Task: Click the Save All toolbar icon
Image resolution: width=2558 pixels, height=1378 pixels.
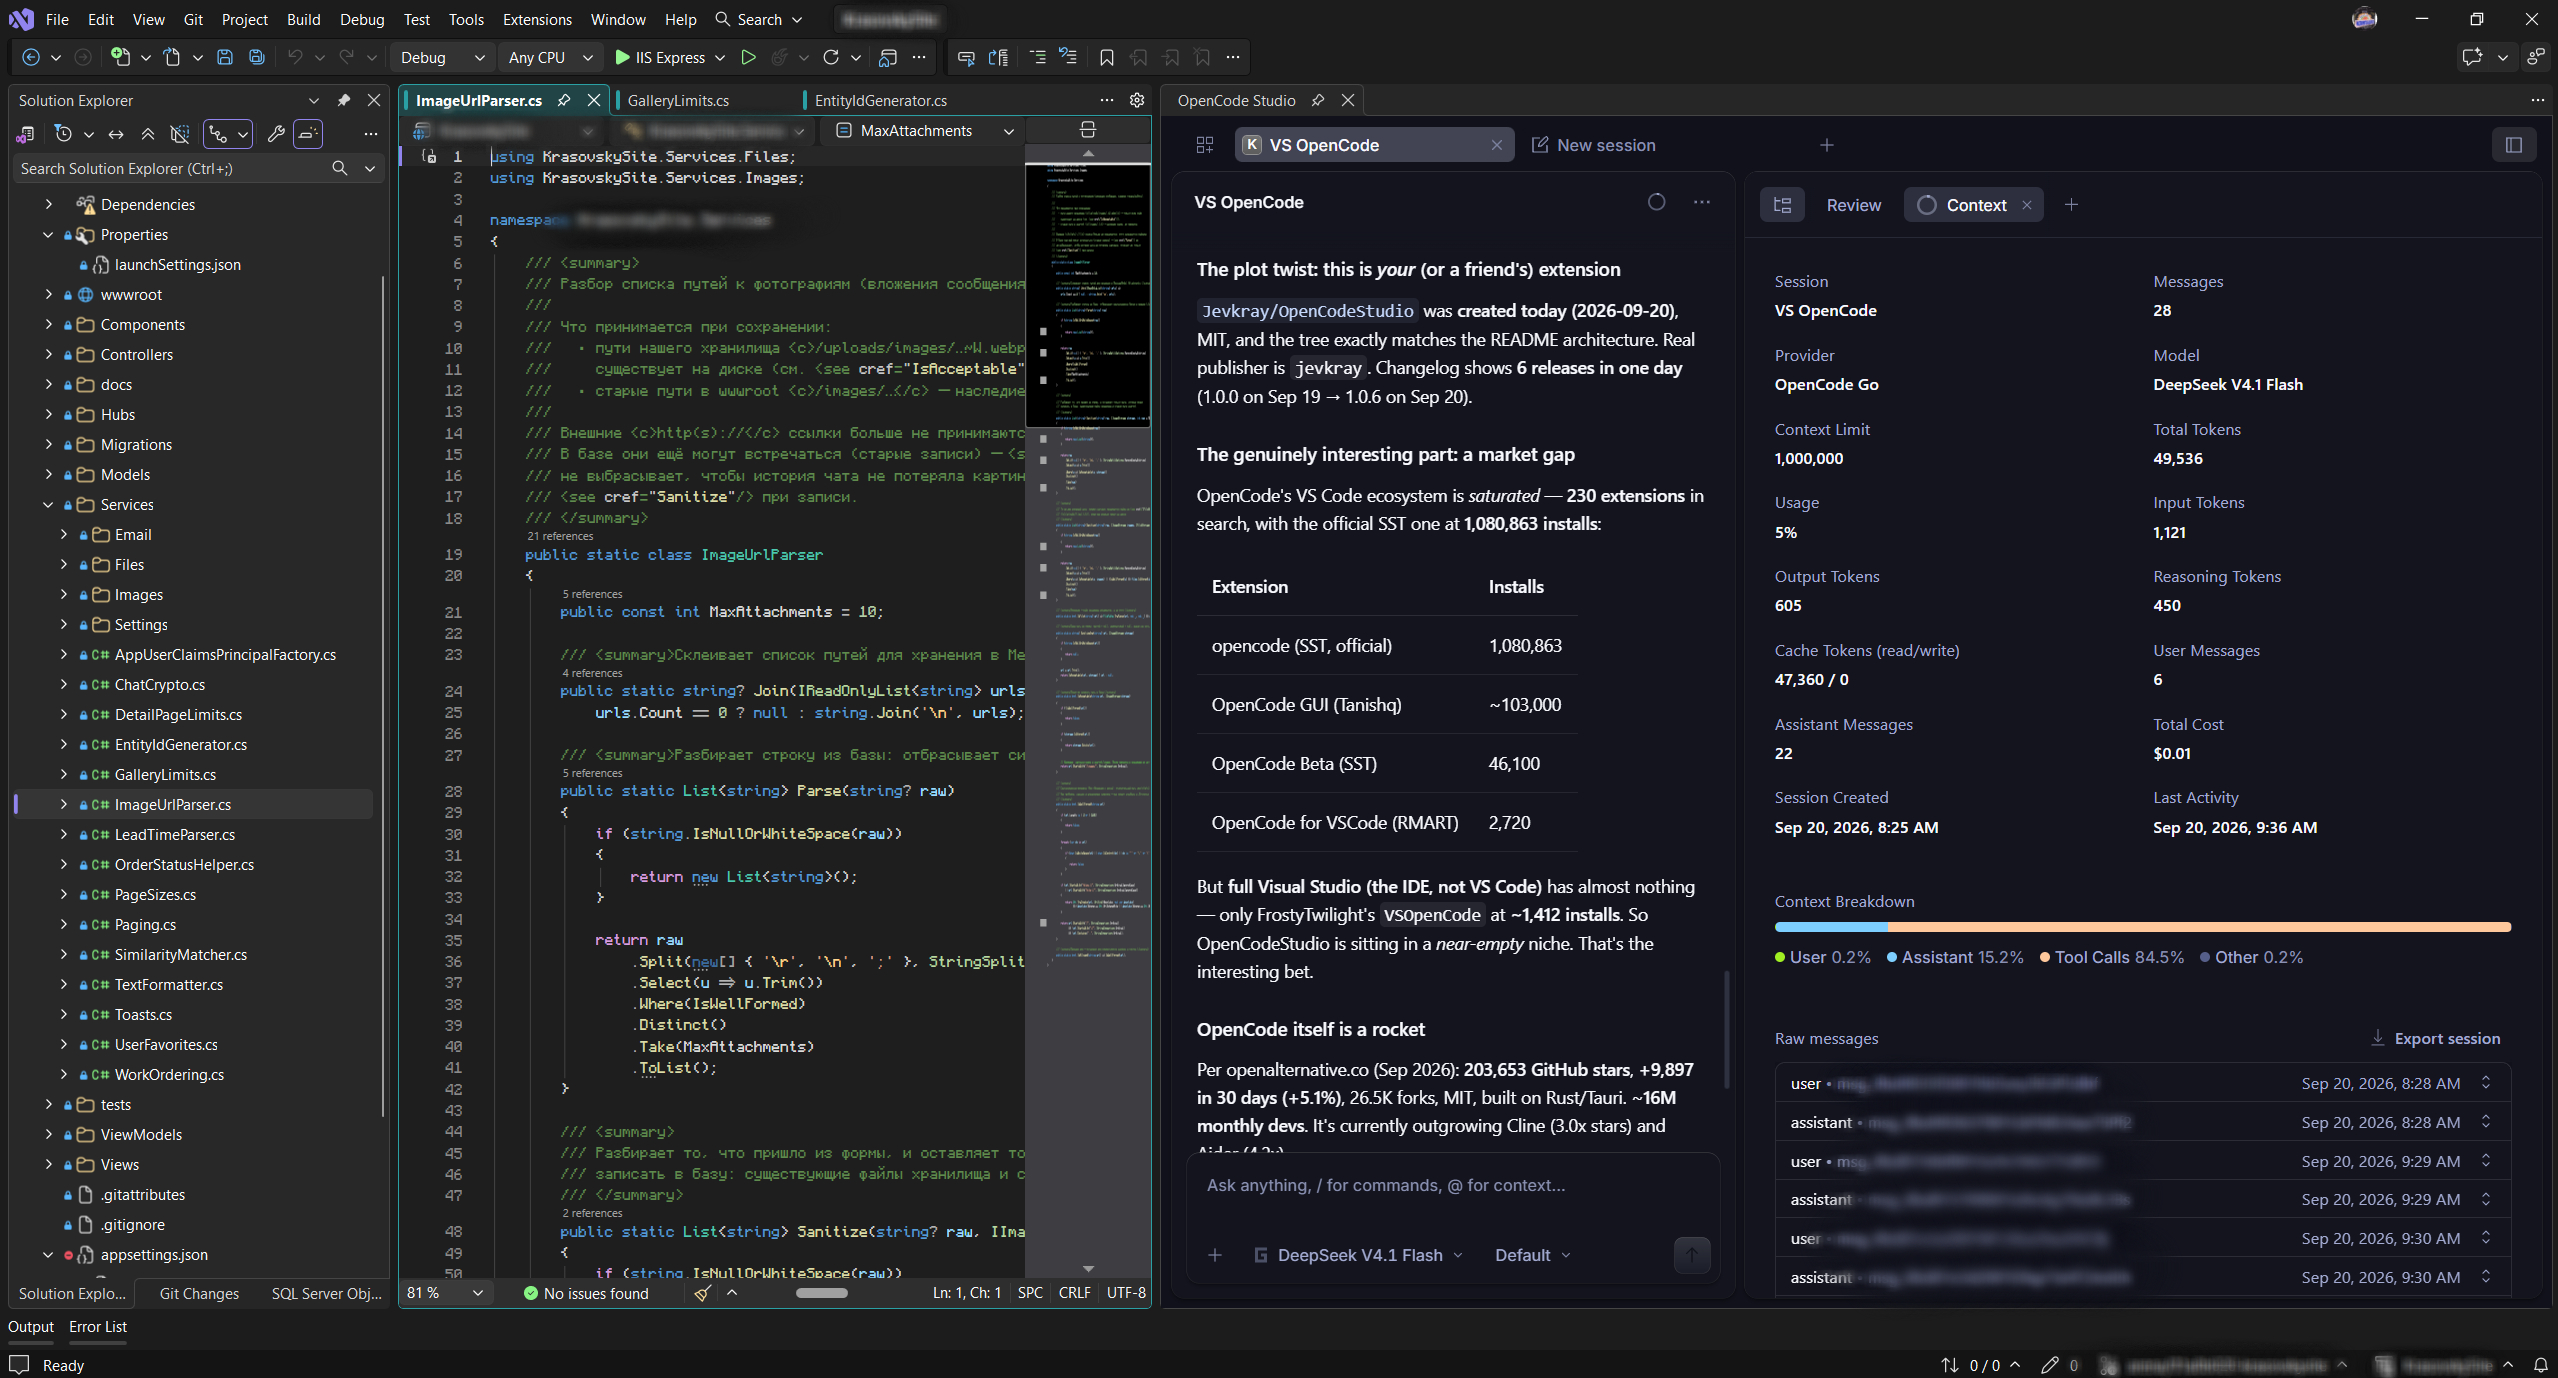Action: point(257,57)
